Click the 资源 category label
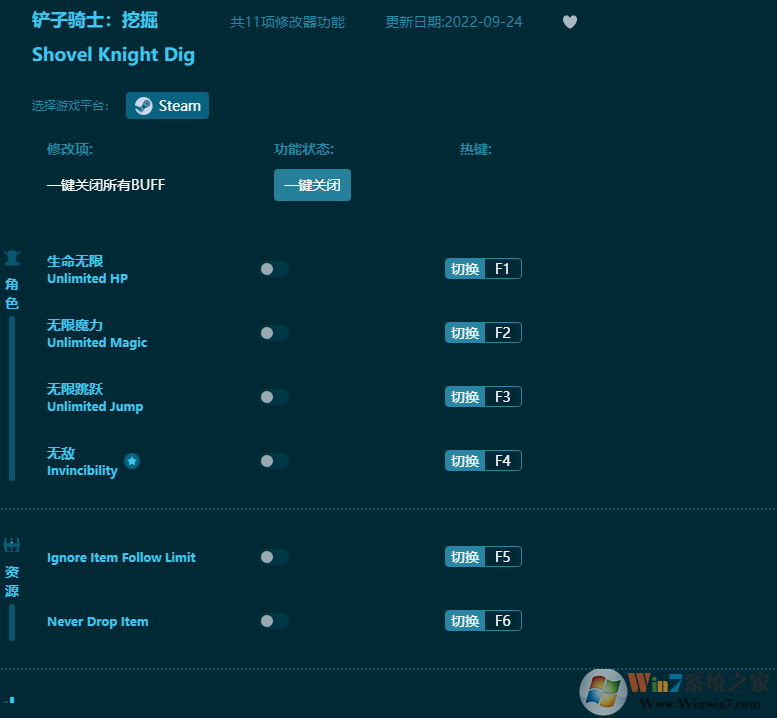 12,581
